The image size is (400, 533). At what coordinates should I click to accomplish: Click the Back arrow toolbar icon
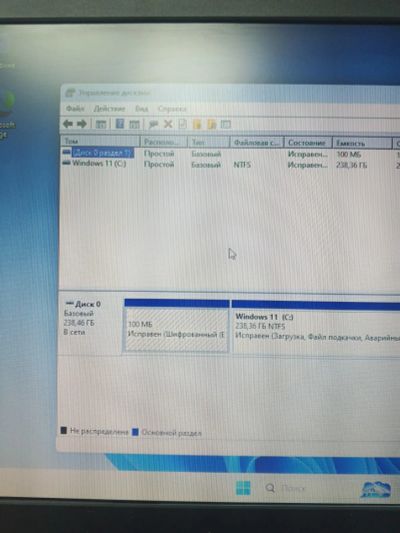point(68,124)
